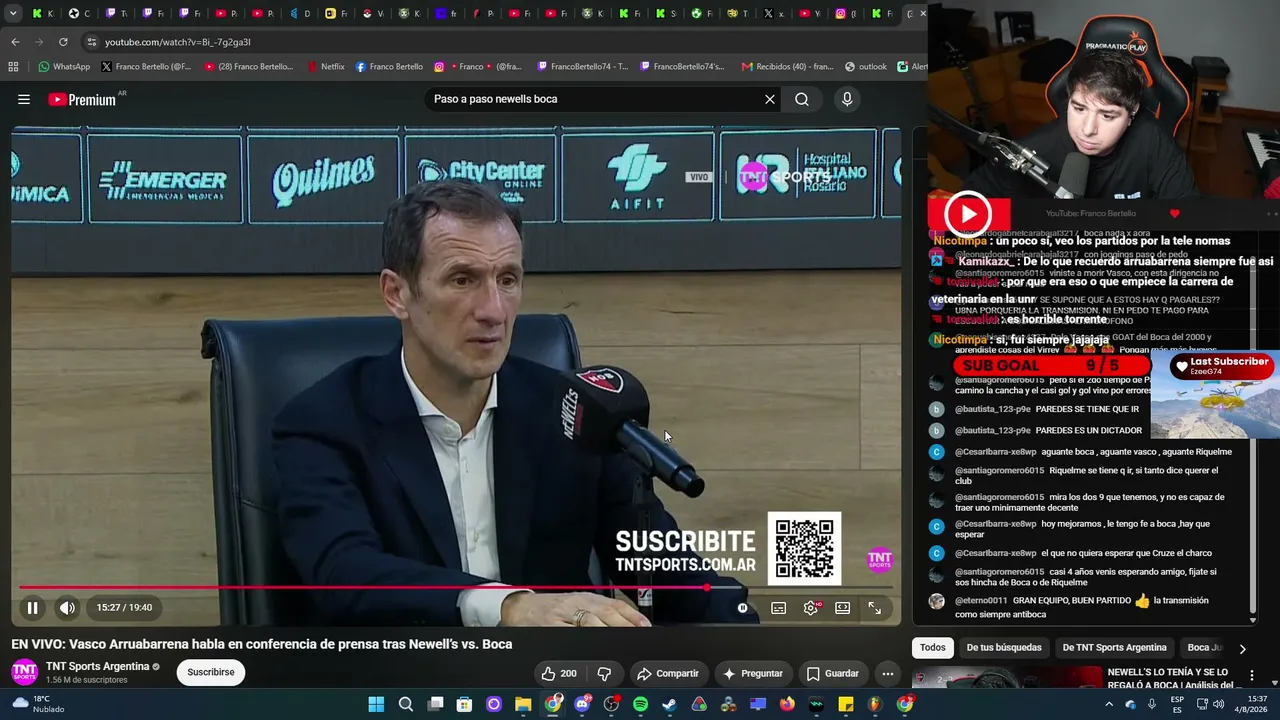Viewport: 1280px width, 720px height.
Task: Reload the current page
Action: click(x=63, y=42)
